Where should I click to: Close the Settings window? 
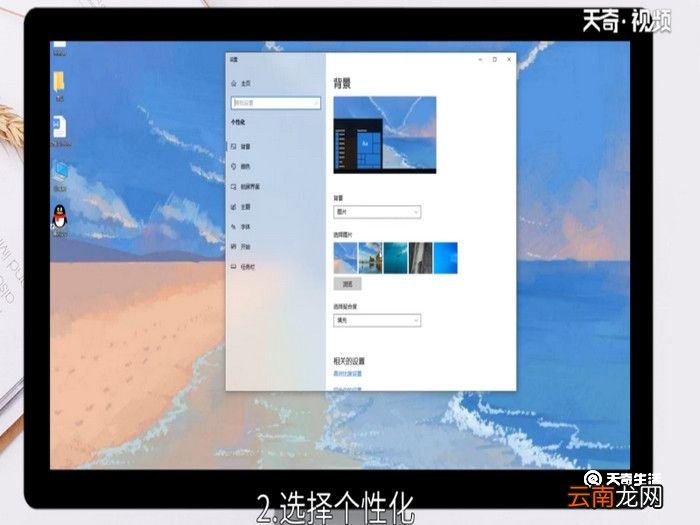click(x=509, y=59)
